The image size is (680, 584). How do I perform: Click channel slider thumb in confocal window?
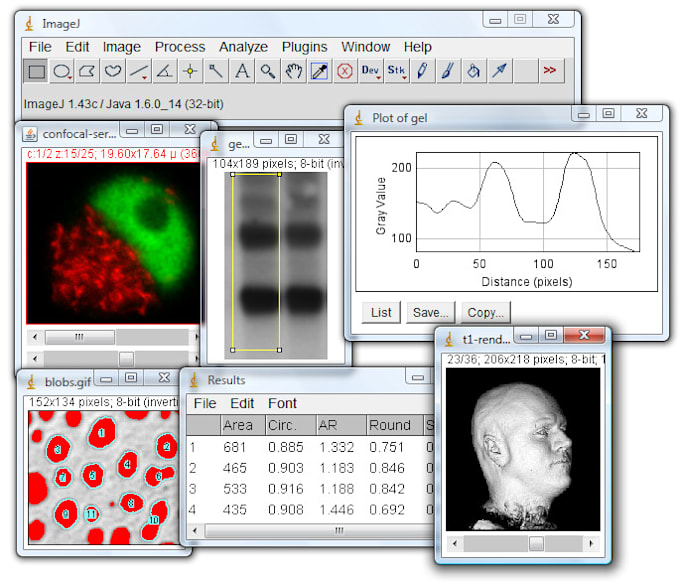coord(80,337)
